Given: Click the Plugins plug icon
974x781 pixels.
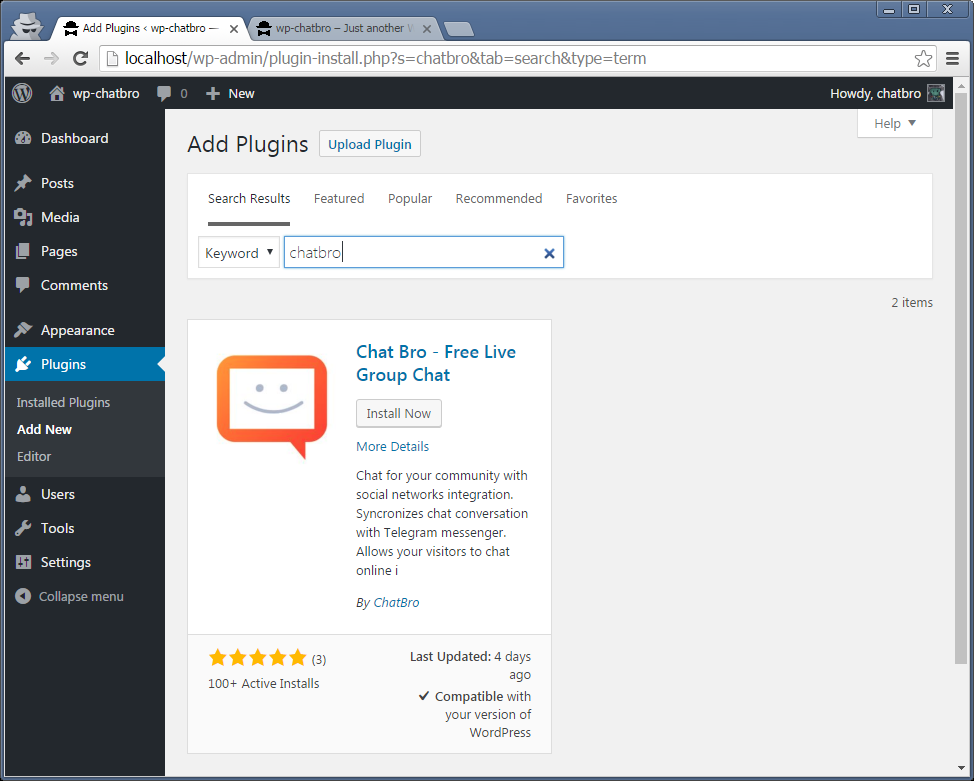Looking at the screenshot, I should [x=23, y=364].
